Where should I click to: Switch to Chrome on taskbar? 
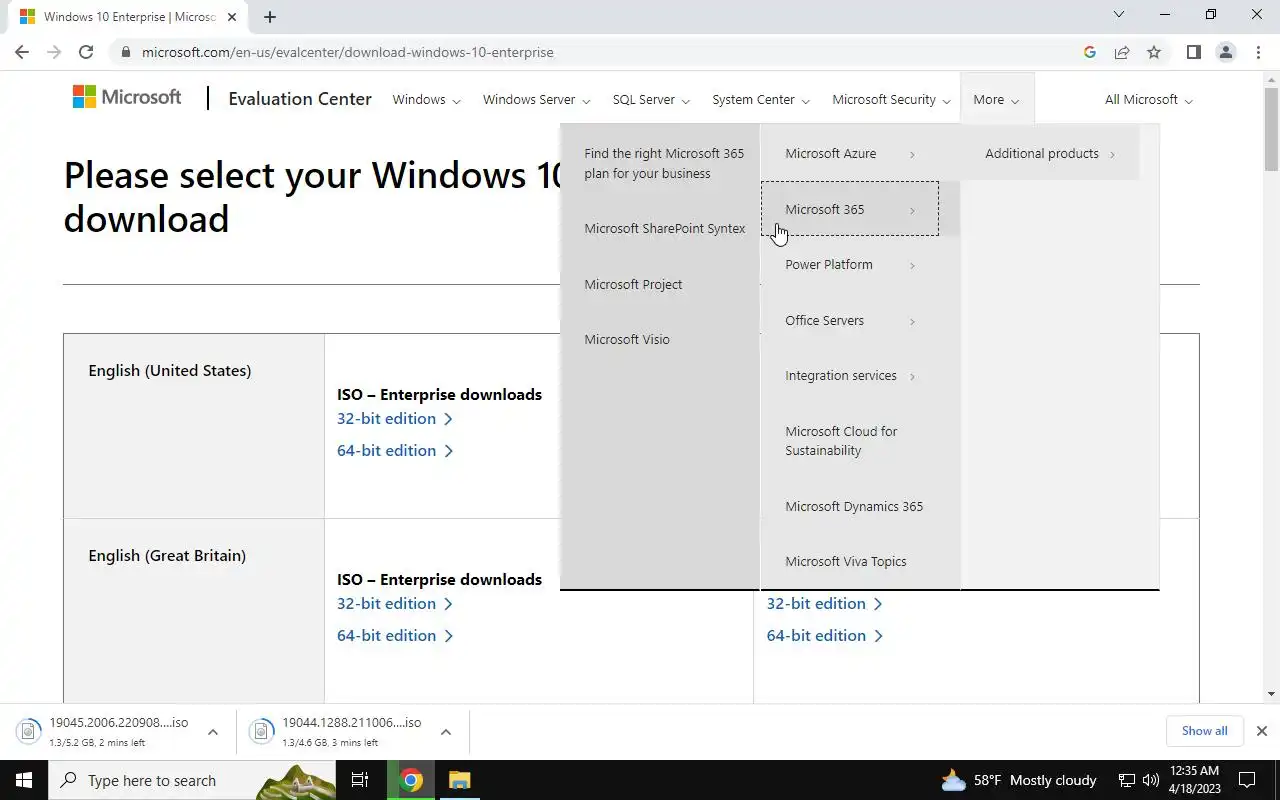[x=411, y=780]
